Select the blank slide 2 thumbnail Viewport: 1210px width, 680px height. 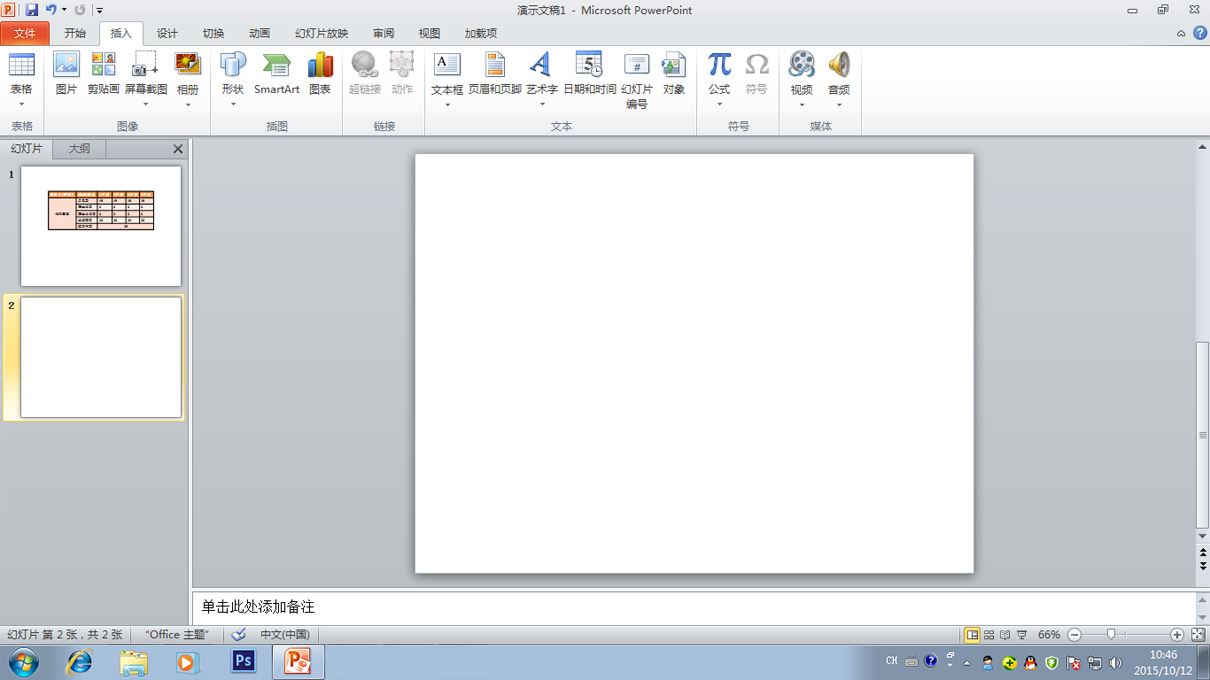(x=101, y=357)
